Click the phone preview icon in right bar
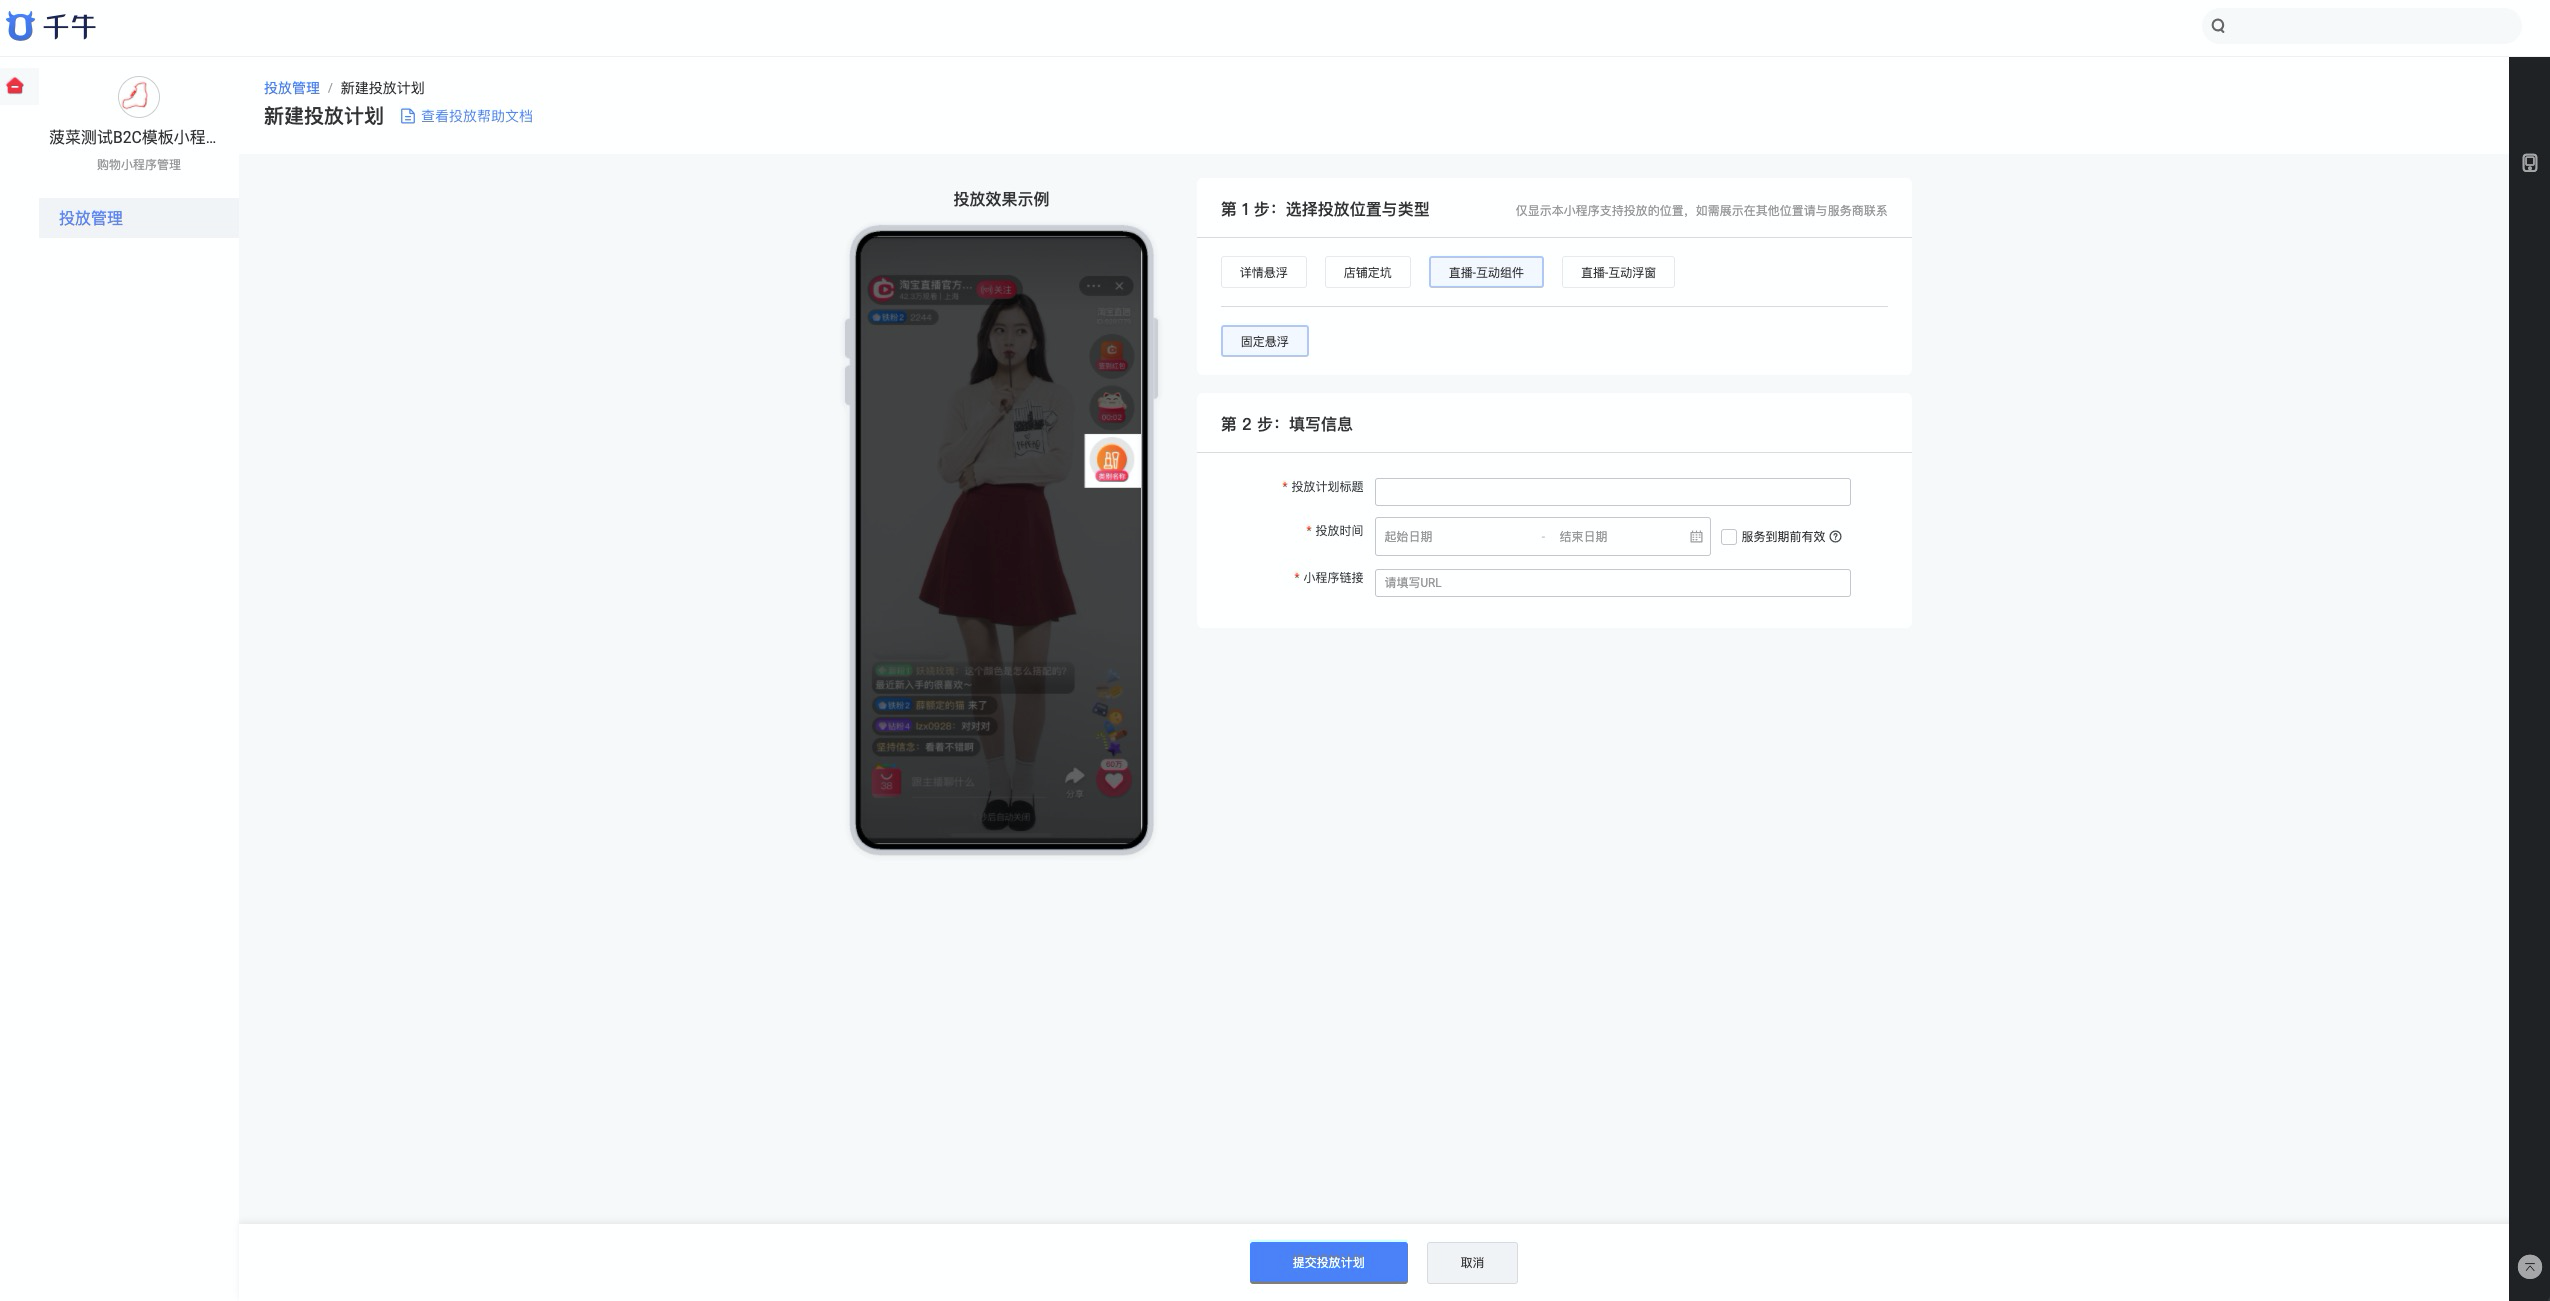Image resolution: width=2550 pixels, height=1301 pixels. (2529, 163)
